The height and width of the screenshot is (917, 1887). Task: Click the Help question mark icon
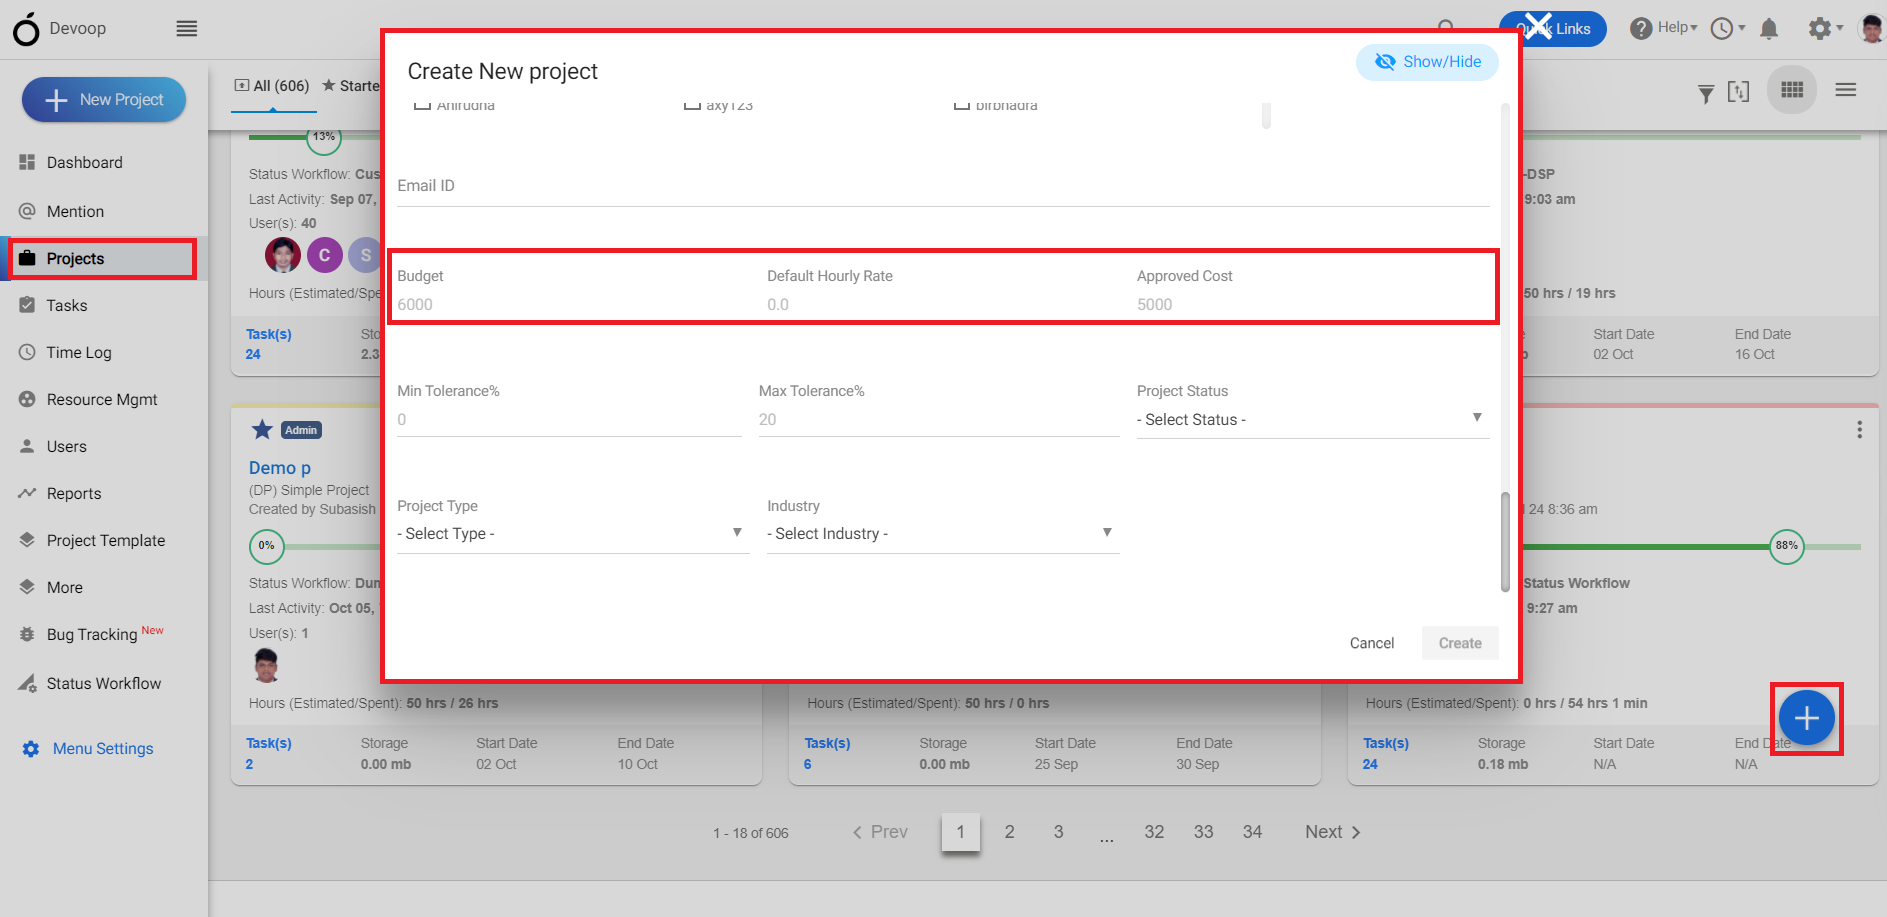pyautogui.click(x=1641, y=28)
